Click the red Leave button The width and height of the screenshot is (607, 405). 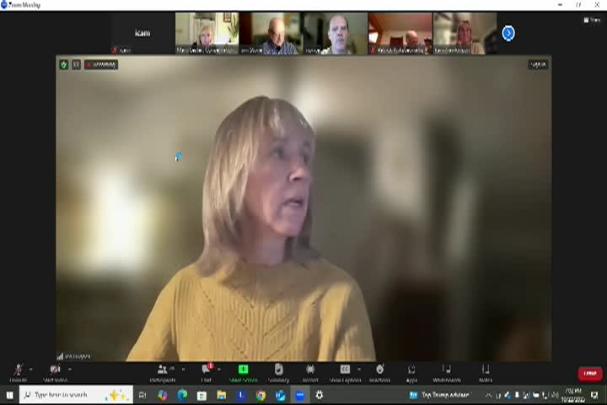tap(589, 374)
